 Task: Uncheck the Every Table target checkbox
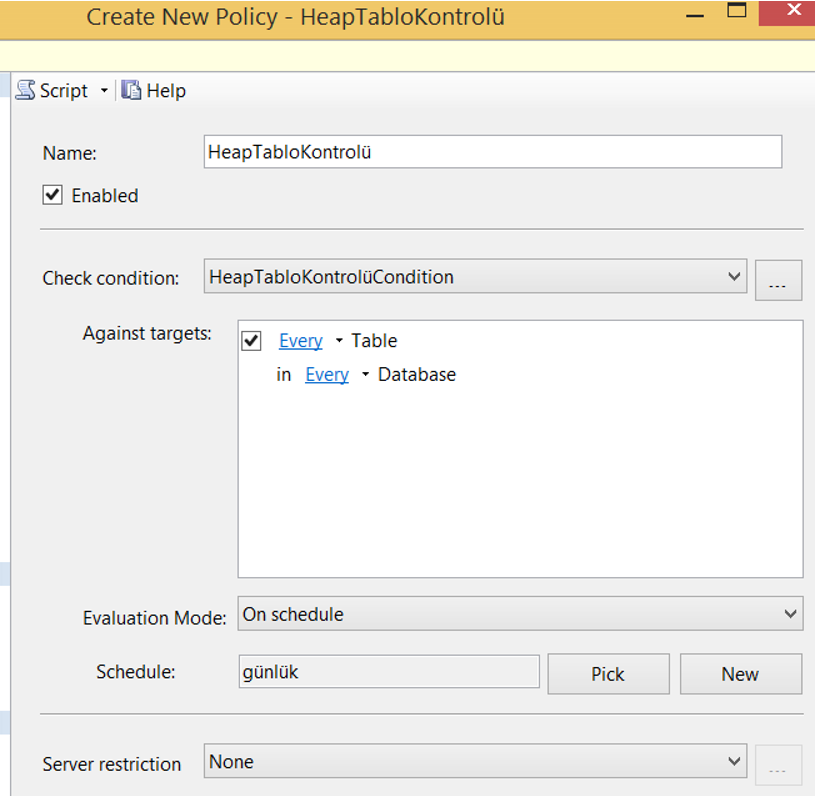pyautogui.click(x=252, y=341)
